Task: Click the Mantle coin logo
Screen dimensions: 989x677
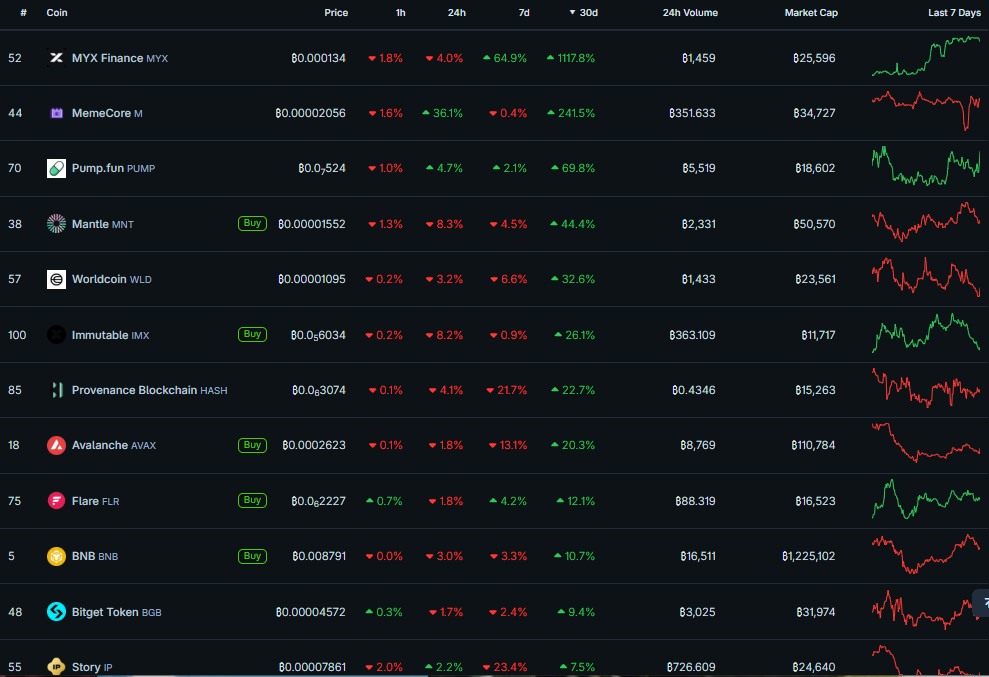Action: (56, 224)
